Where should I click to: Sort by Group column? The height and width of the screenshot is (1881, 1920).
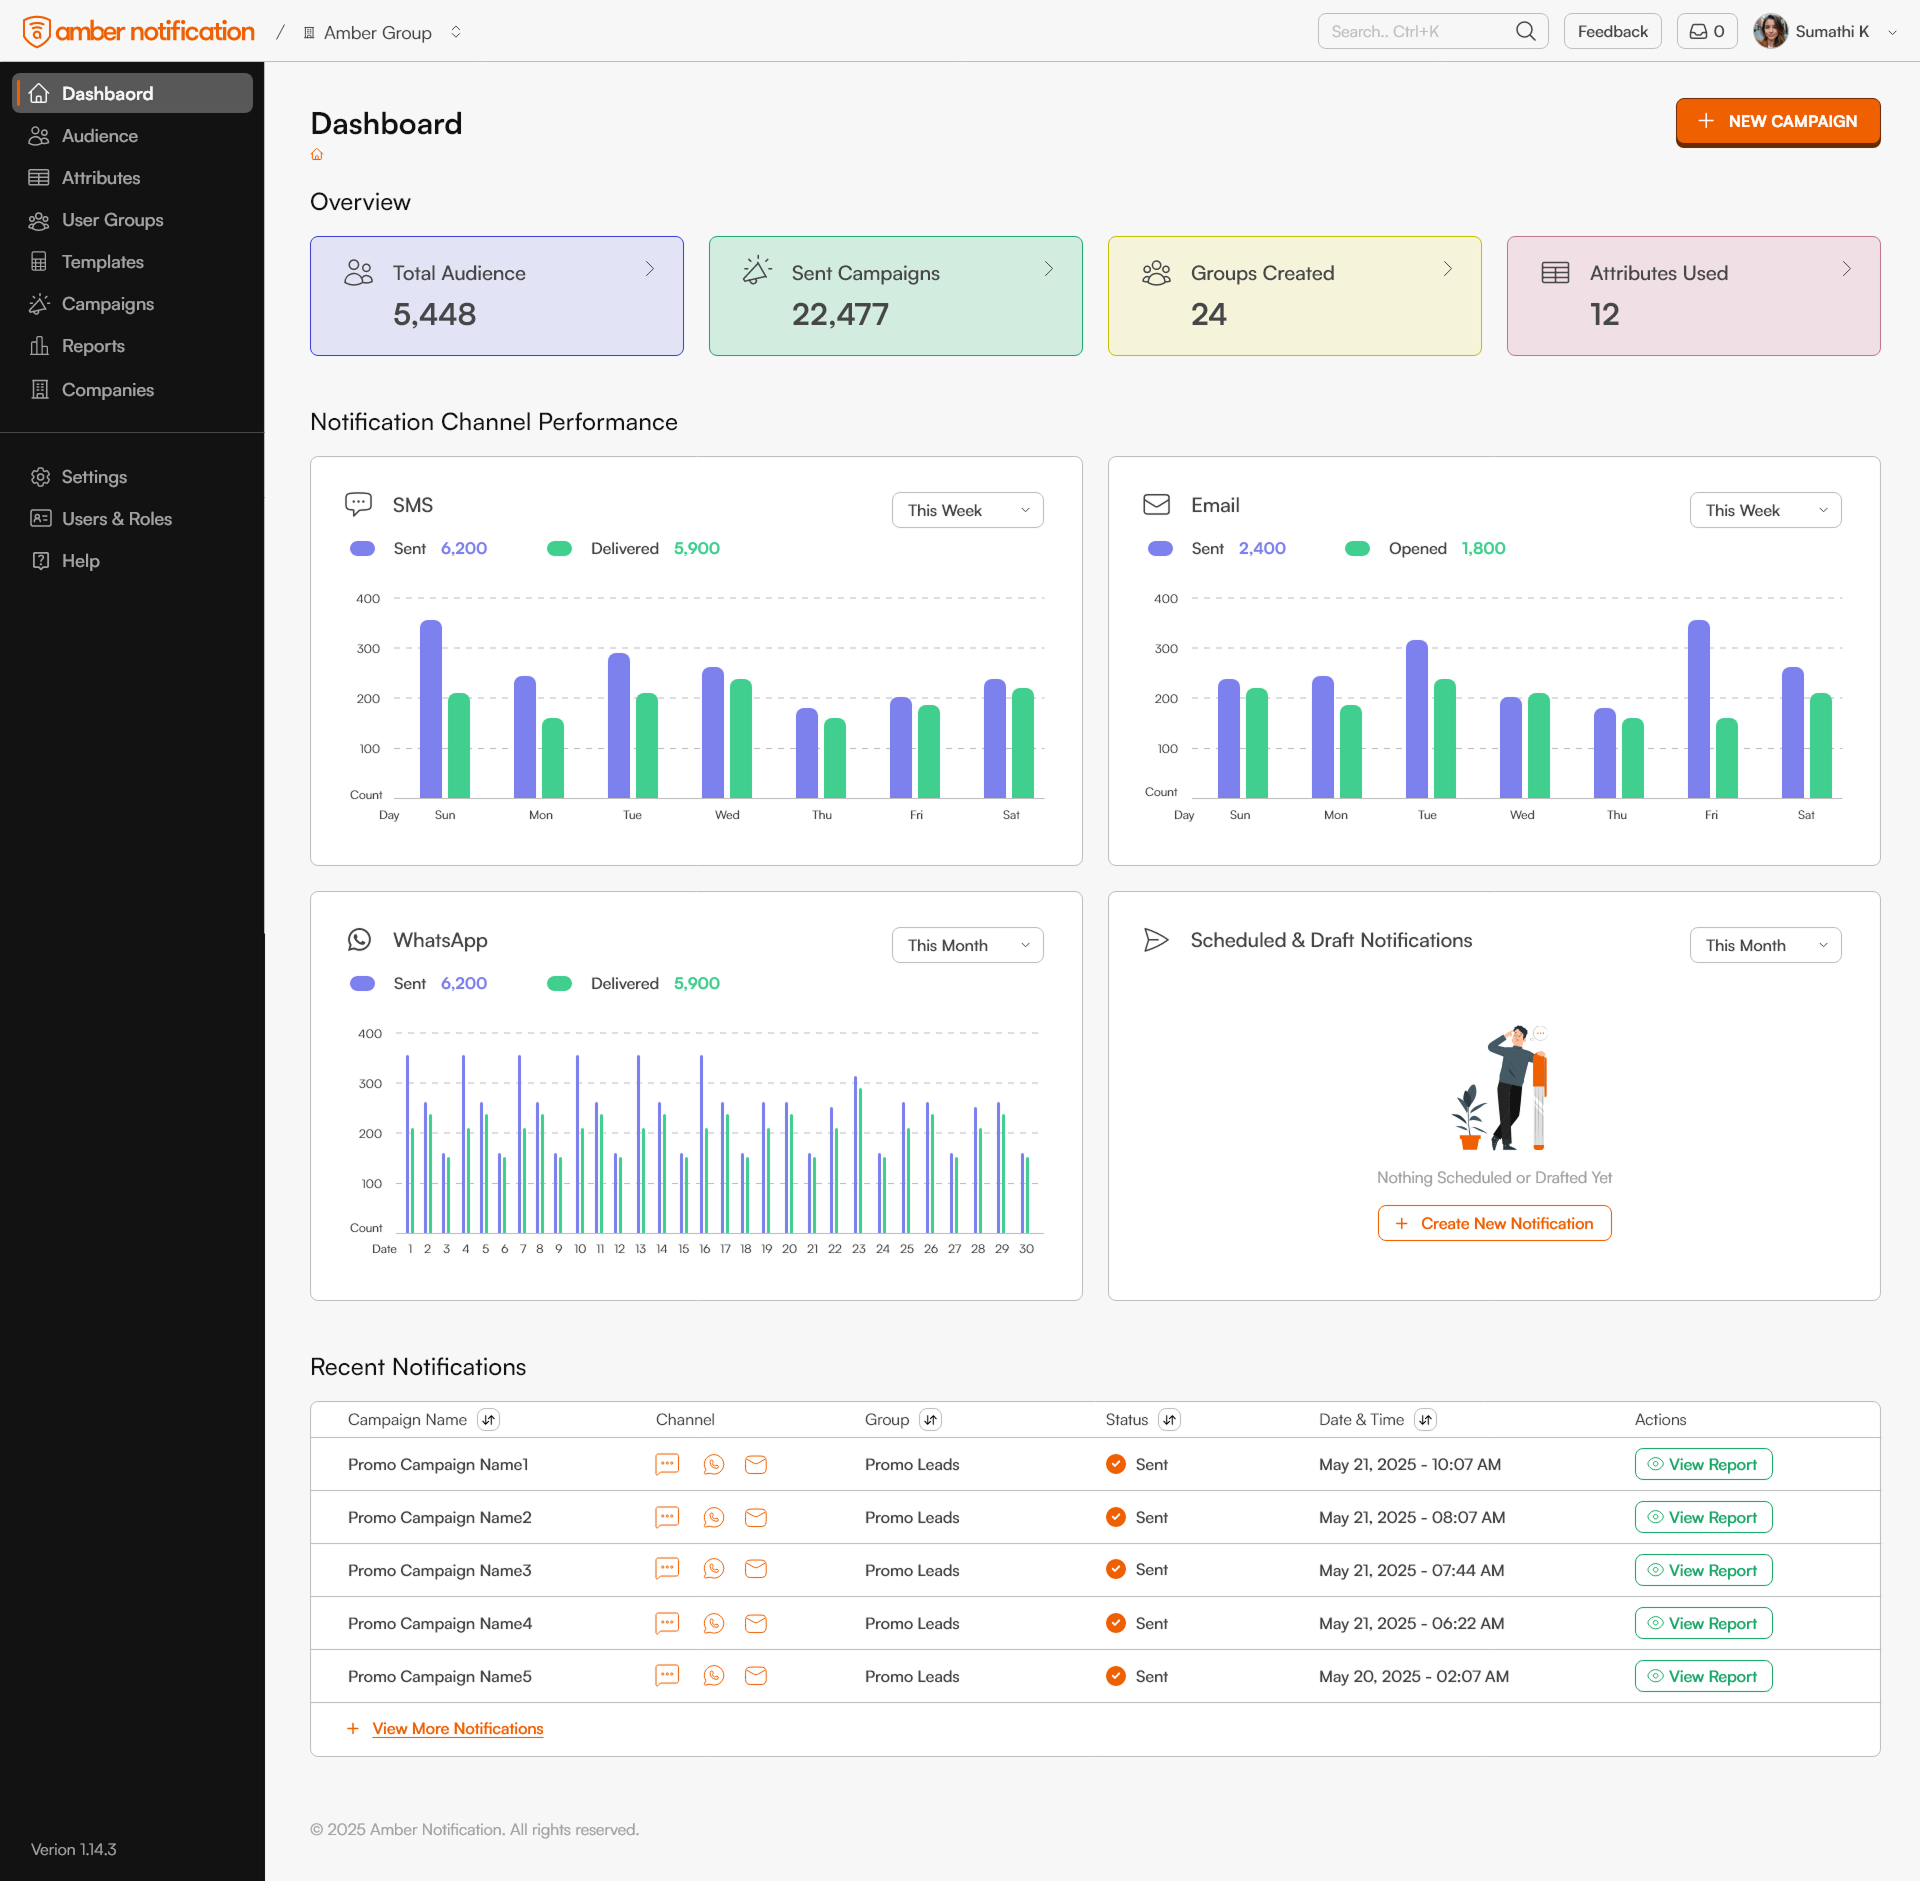pyautogui.click(x=930, y=1419)
